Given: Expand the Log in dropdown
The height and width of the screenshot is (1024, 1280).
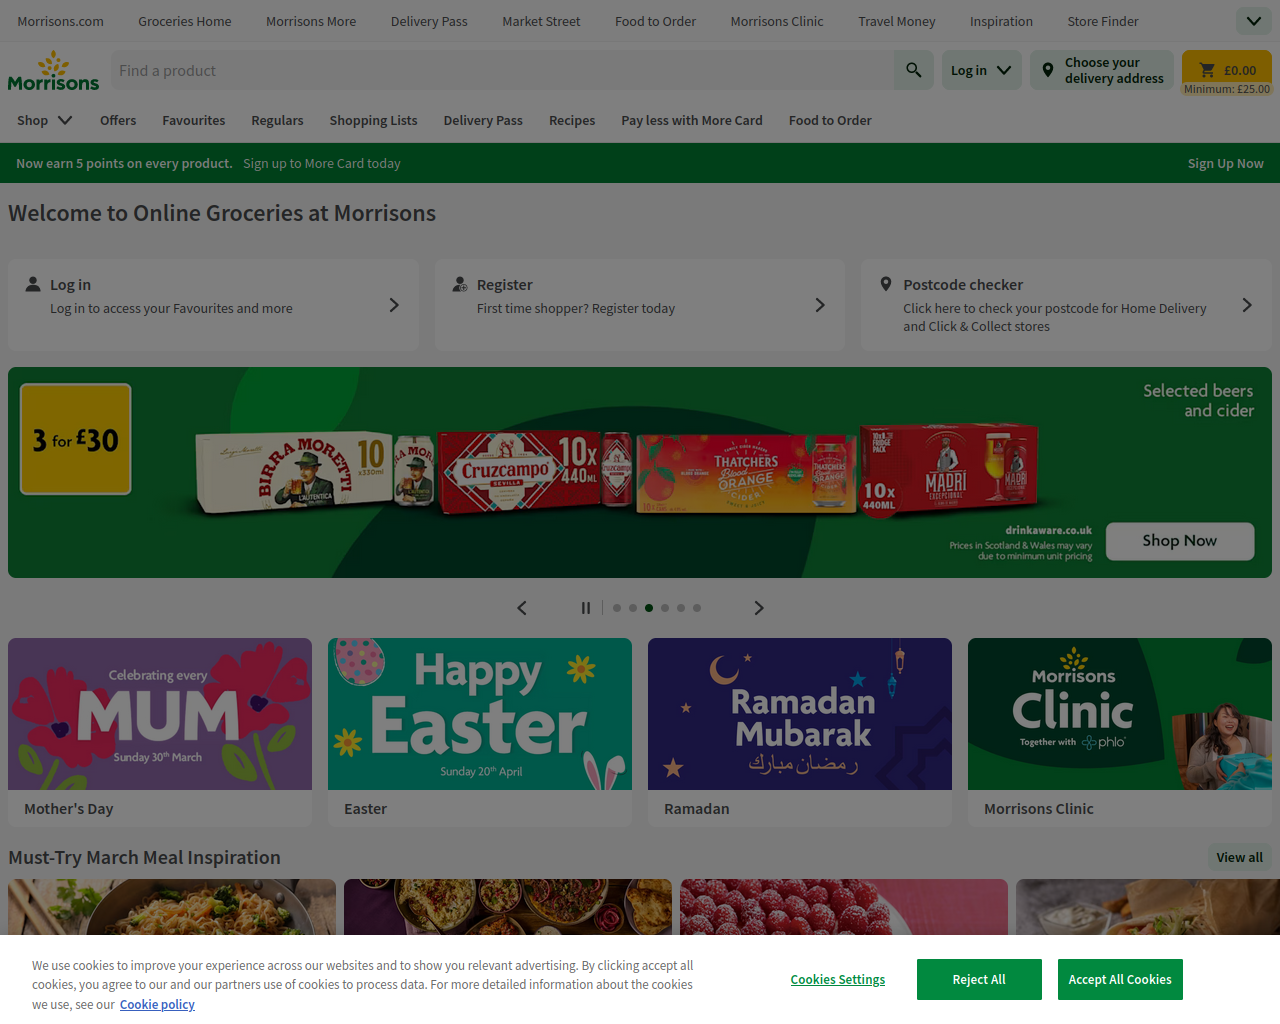Looking at the screenshot, I should pyautogui.click(x=981, y=70).
